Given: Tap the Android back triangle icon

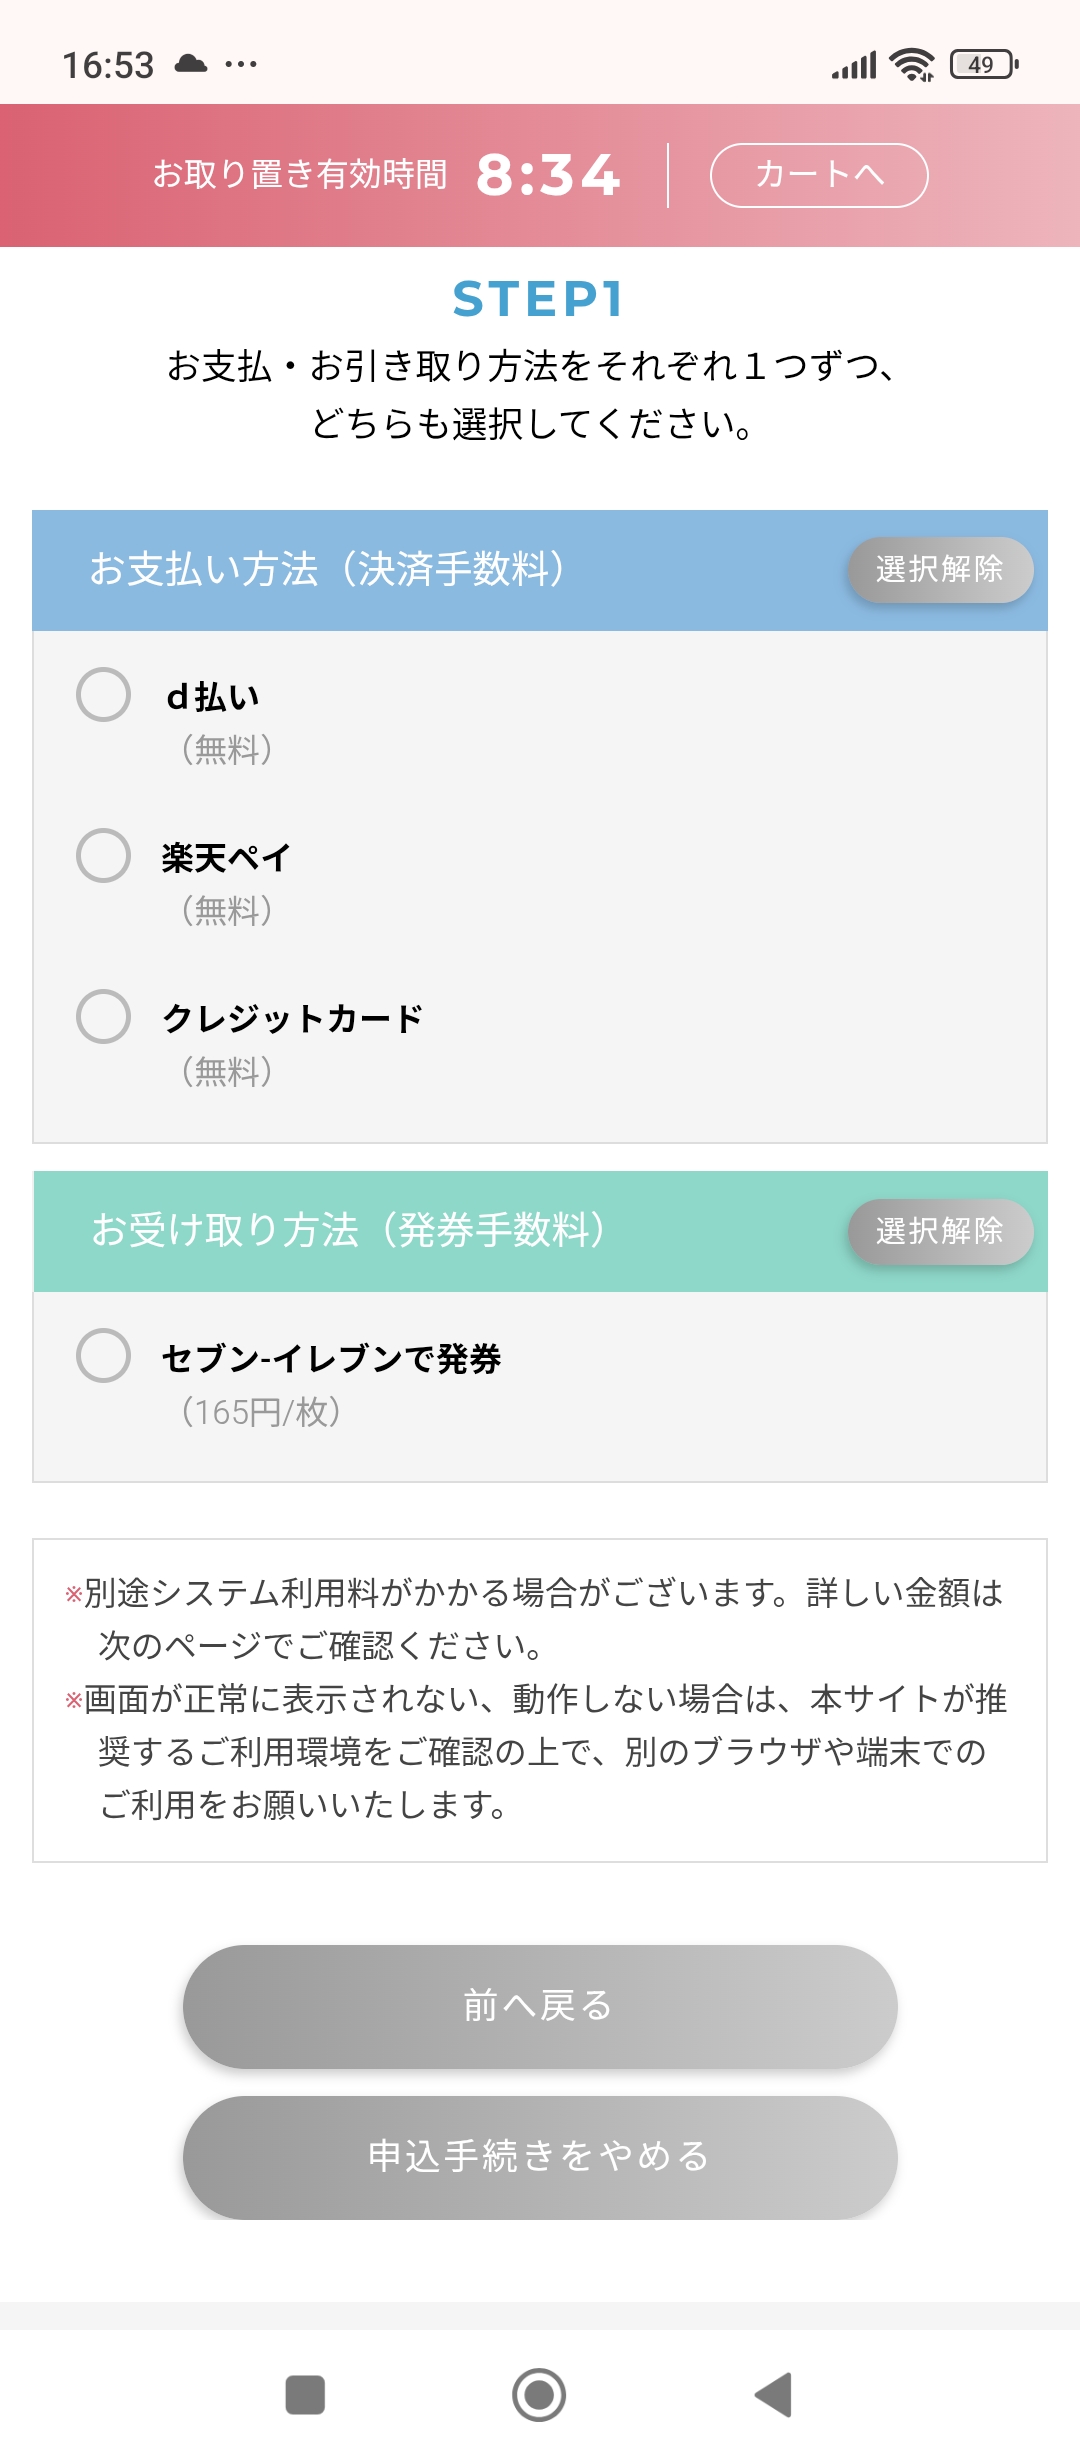Looking at the screenshot, I should 774,2395.
